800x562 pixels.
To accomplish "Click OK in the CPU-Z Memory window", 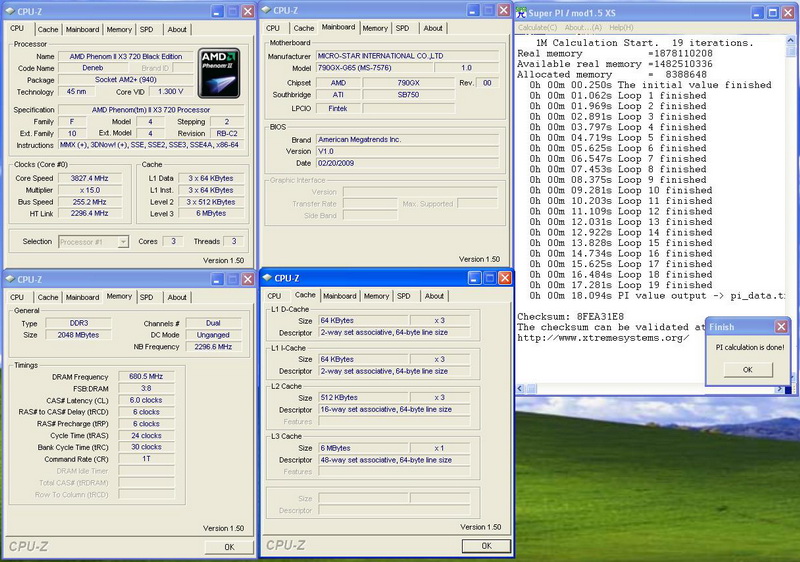I will point(229,547).
